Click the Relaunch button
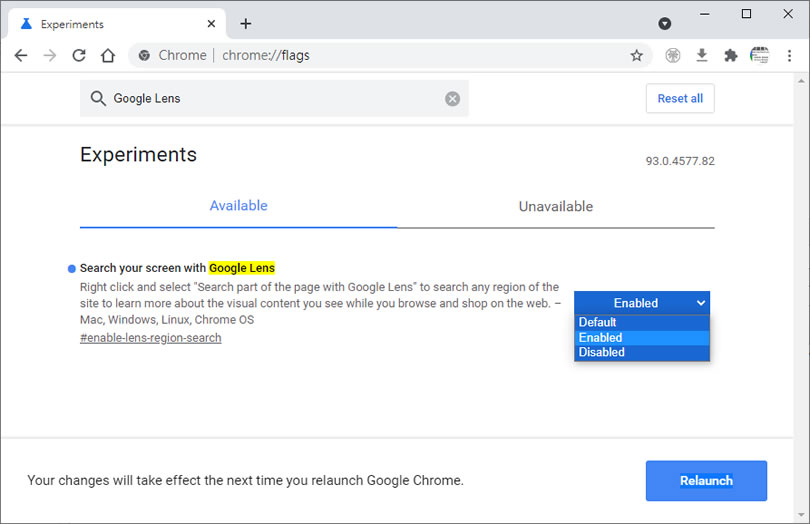Screen dimensions: 810x524 [706, 481]
